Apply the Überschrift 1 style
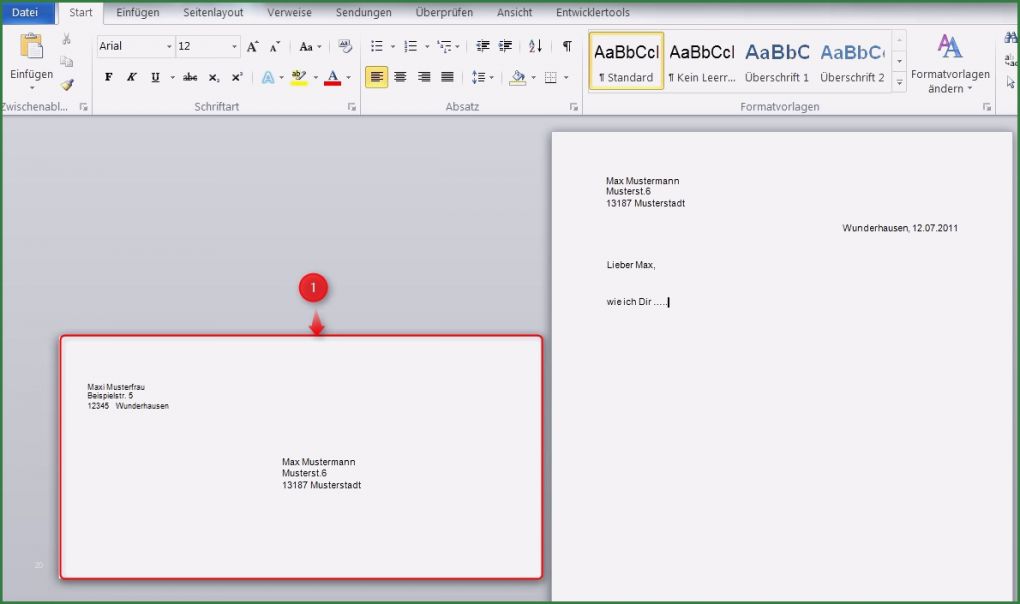This screenshot has height=604, width=1020. (x=777, y=62)
